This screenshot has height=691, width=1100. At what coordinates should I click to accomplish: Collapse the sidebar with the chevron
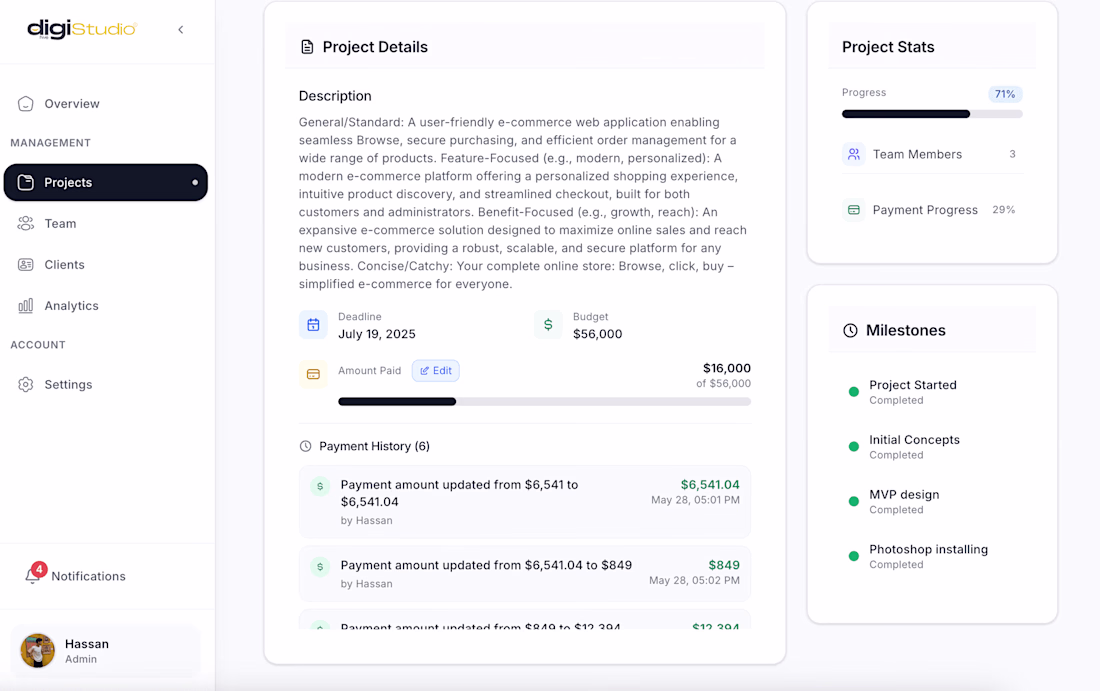(181, 30)
